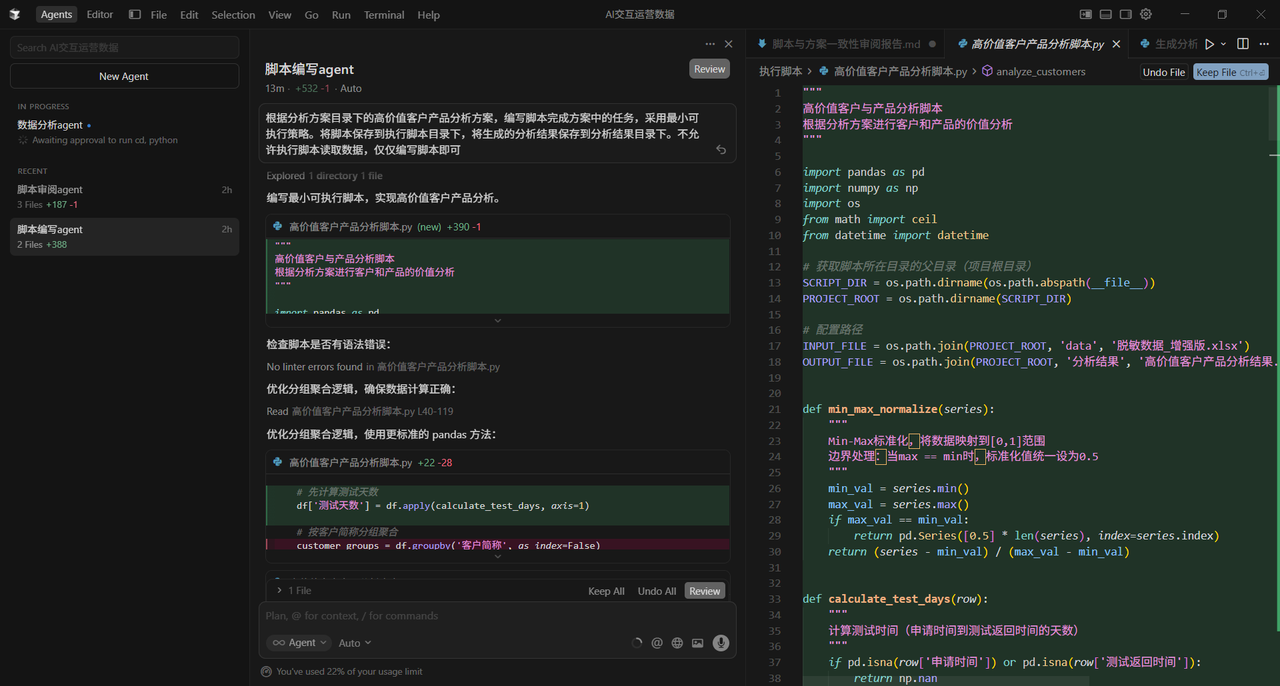The height and width of the screenshot is (686, 1280).
Task: Expand the '1 File' changes list
Action: coord(293,591)
